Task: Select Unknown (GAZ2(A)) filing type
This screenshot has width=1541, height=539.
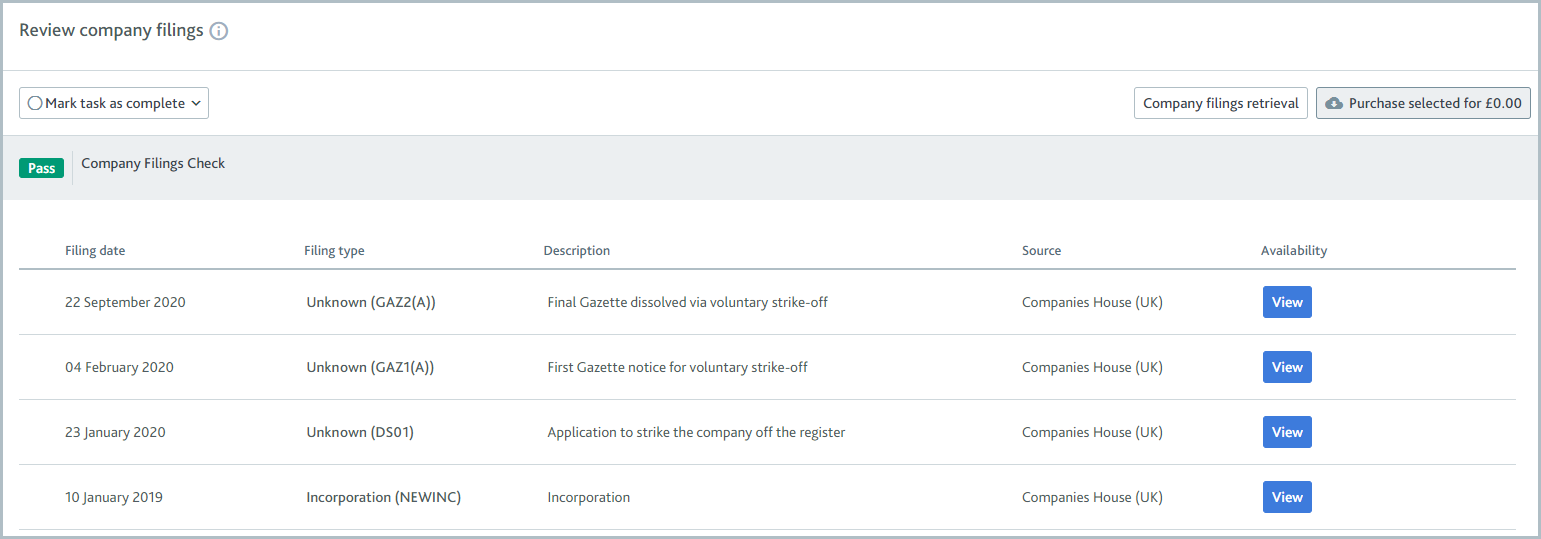Action: [x=371, y=302]
